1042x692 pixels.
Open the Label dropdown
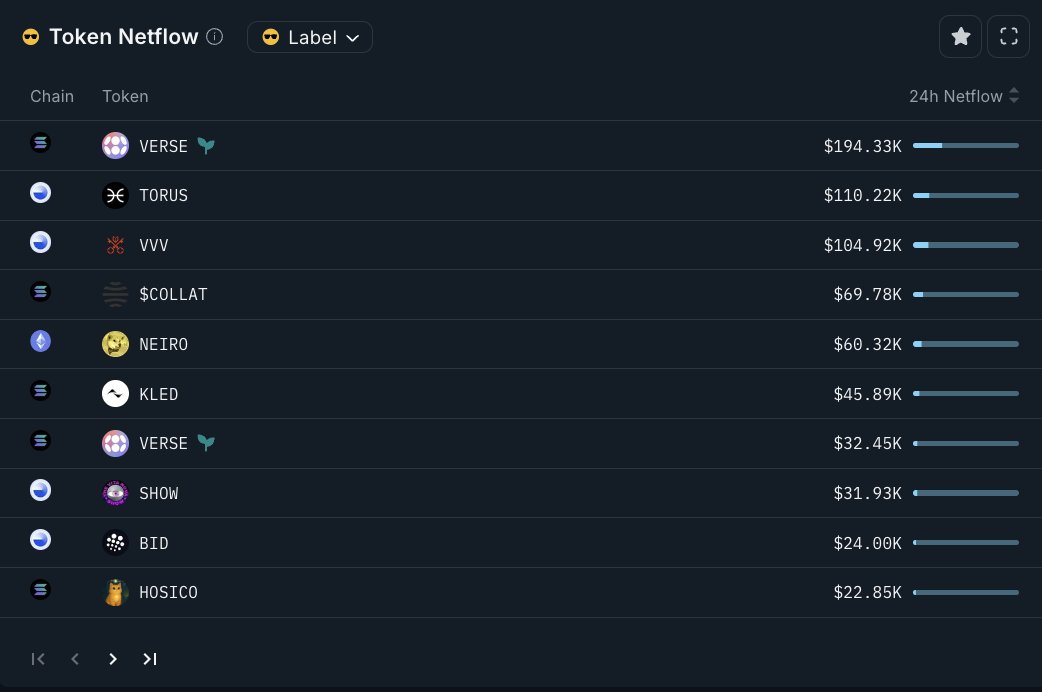click(x=310, y=37)
